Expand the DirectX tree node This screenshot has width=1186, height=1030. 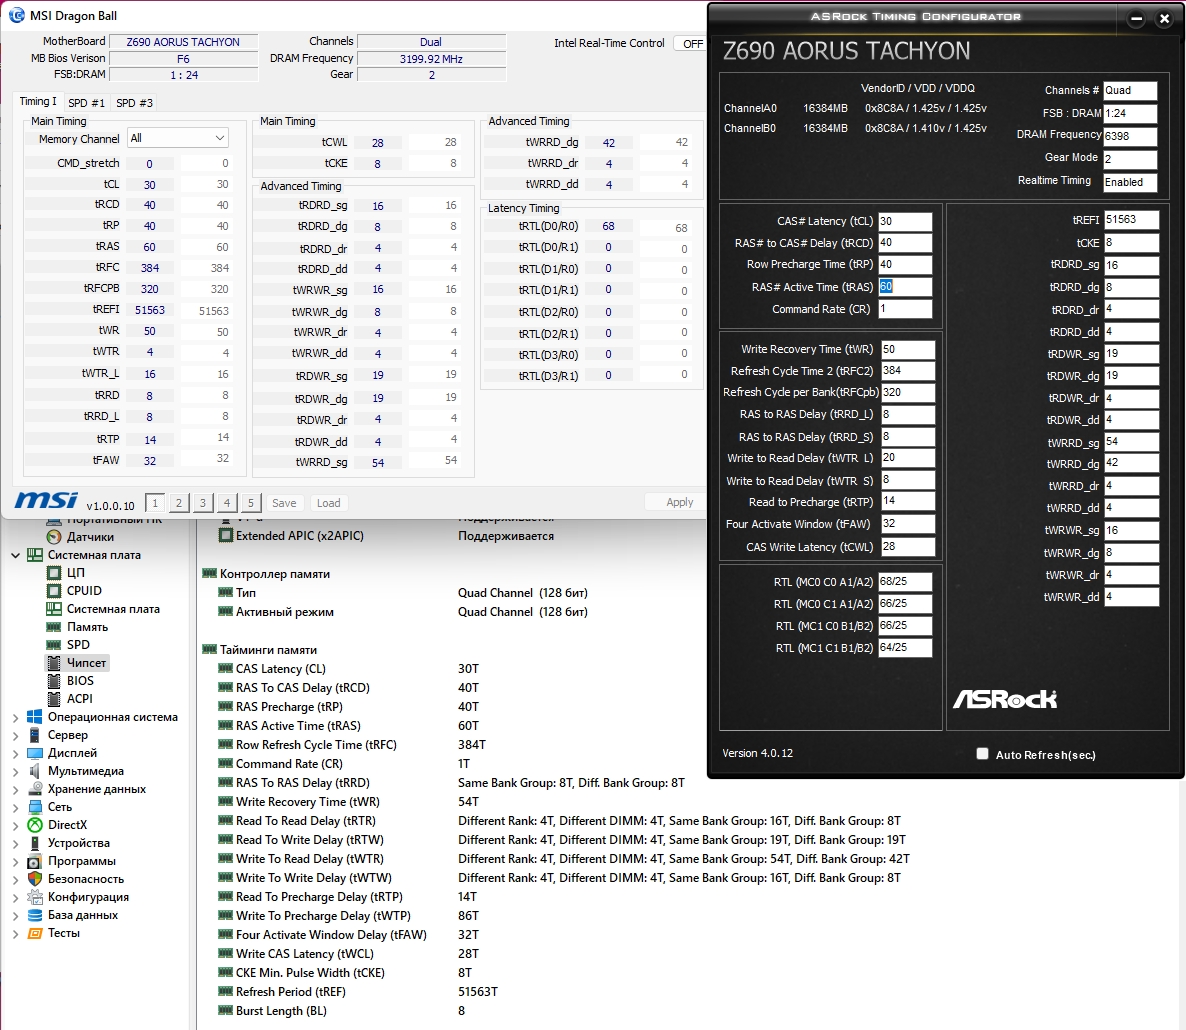15,825
